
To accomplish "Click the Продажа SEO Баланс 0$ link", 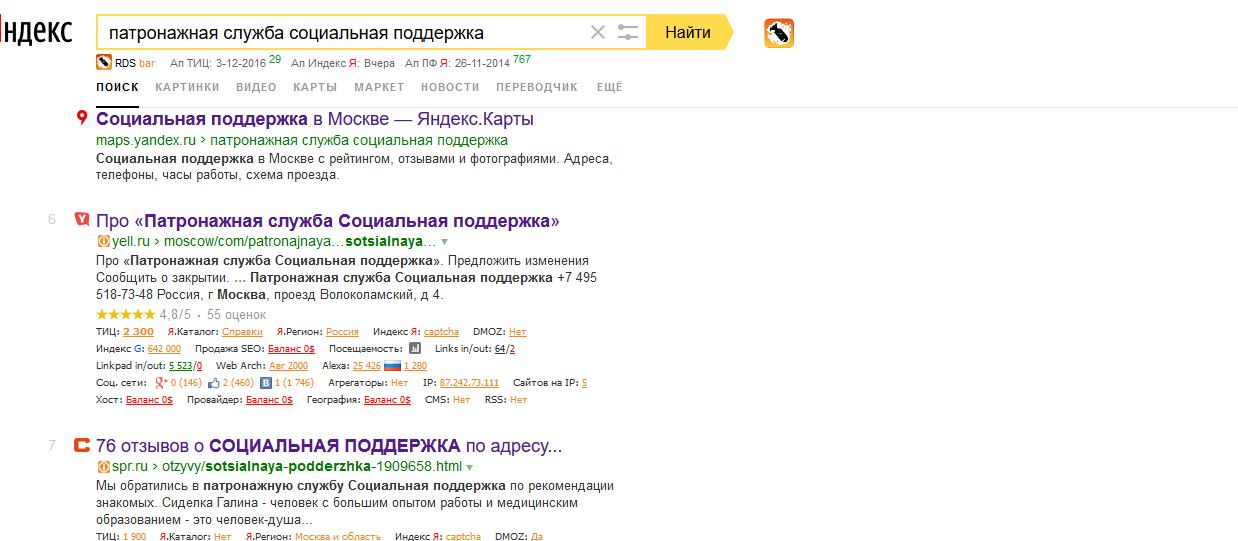I will [x=291, y=348].
